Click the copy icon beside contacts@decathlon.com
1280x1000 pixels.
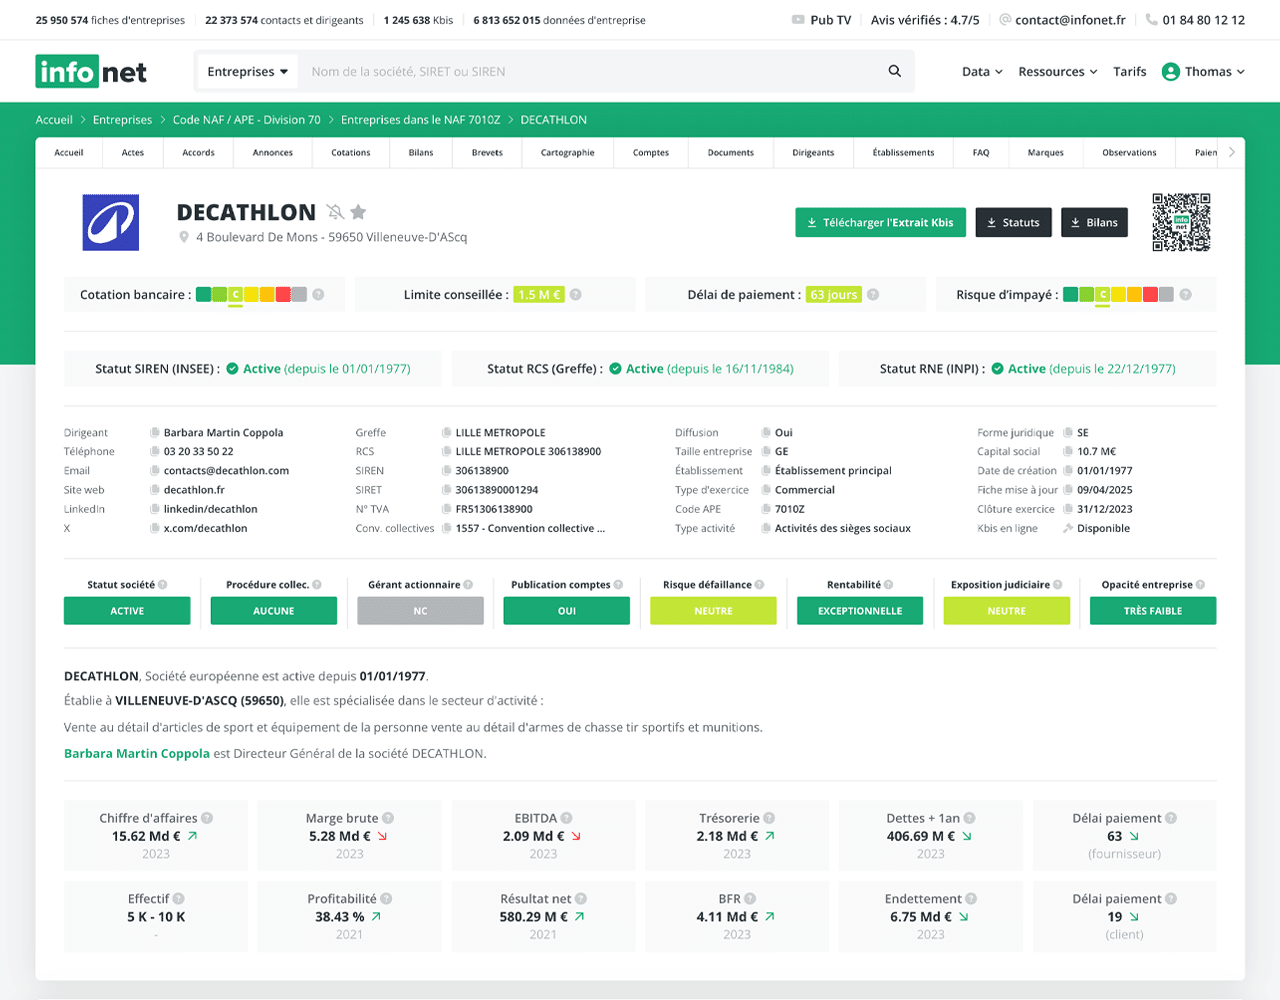(152, 470)
